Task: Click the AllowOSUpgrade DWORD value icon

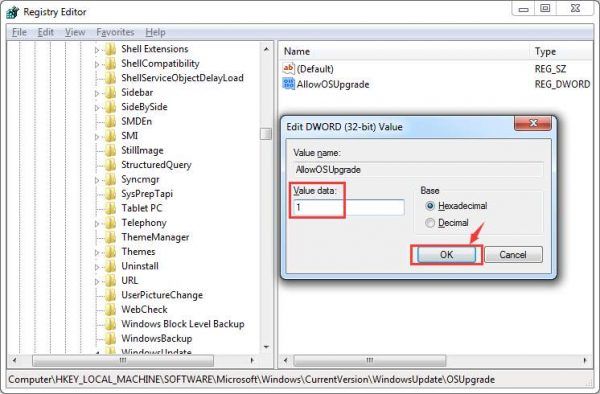Action: pos(289,84)
